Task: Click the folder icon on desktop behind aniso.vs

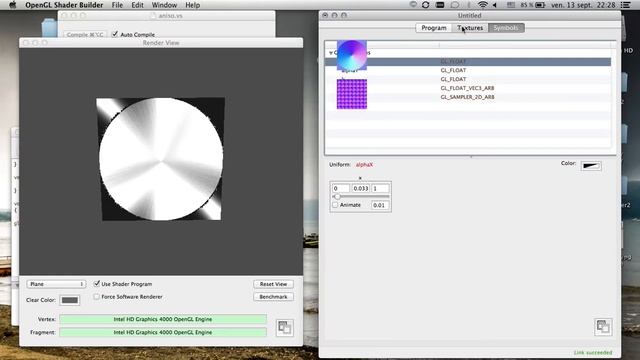Action: coord(49,28)
